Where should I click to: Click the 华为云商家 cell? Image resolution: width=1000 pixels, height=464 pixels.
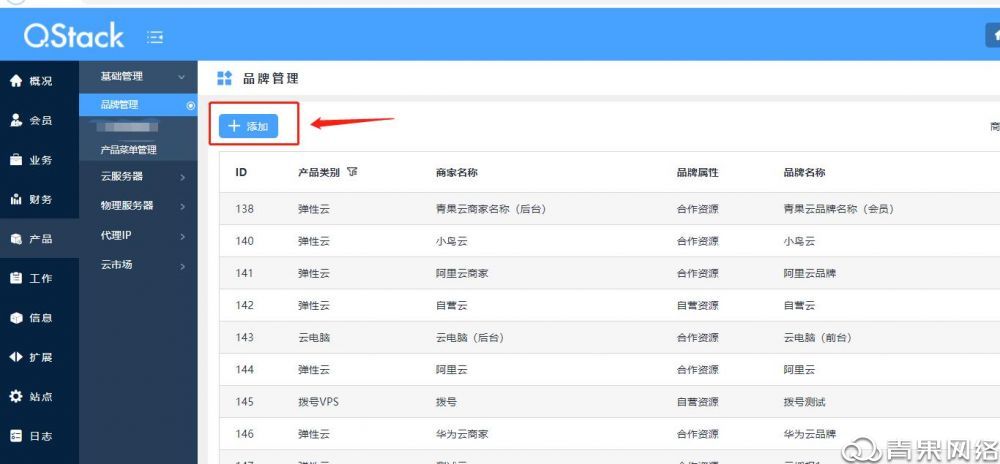[462, 434]
